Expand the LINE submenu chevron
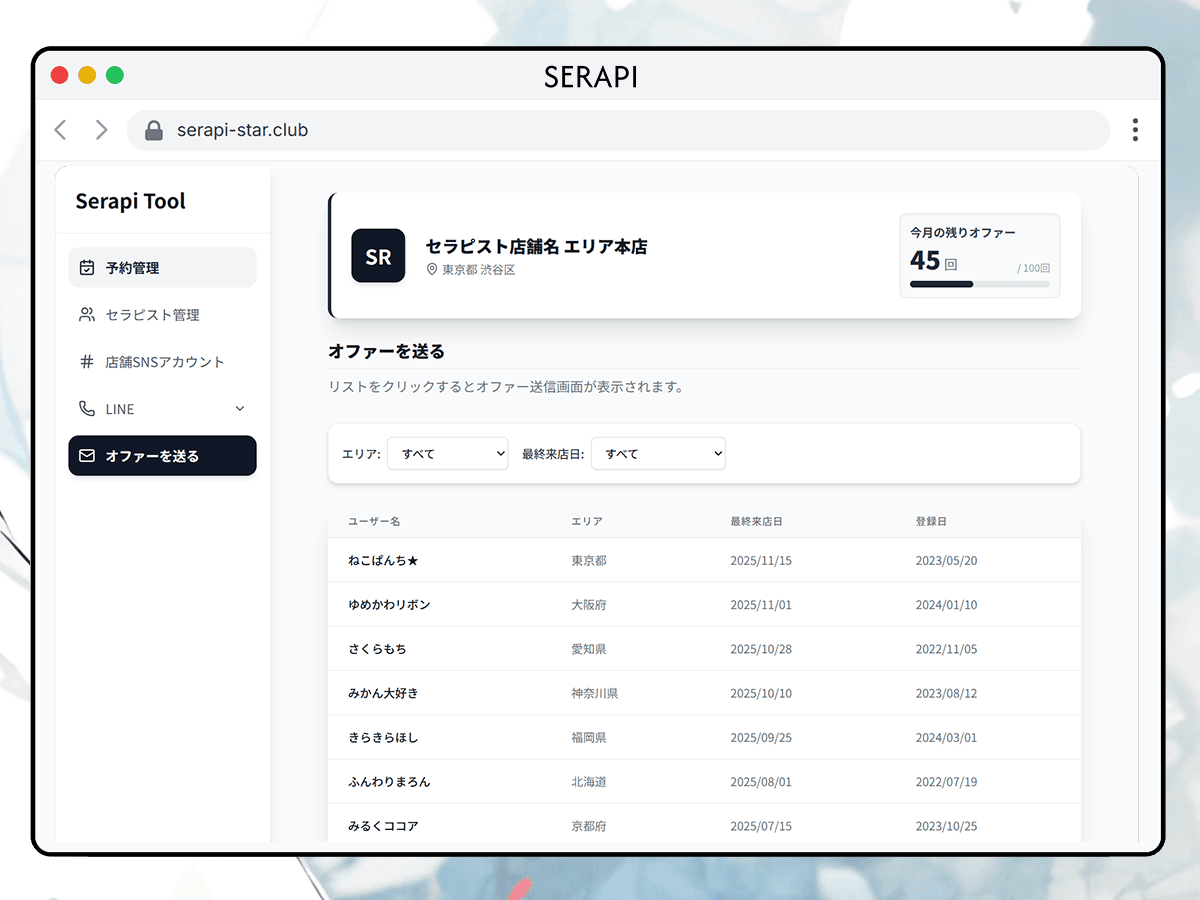Screen dimensions: 1200x900 tap(239, 408)
